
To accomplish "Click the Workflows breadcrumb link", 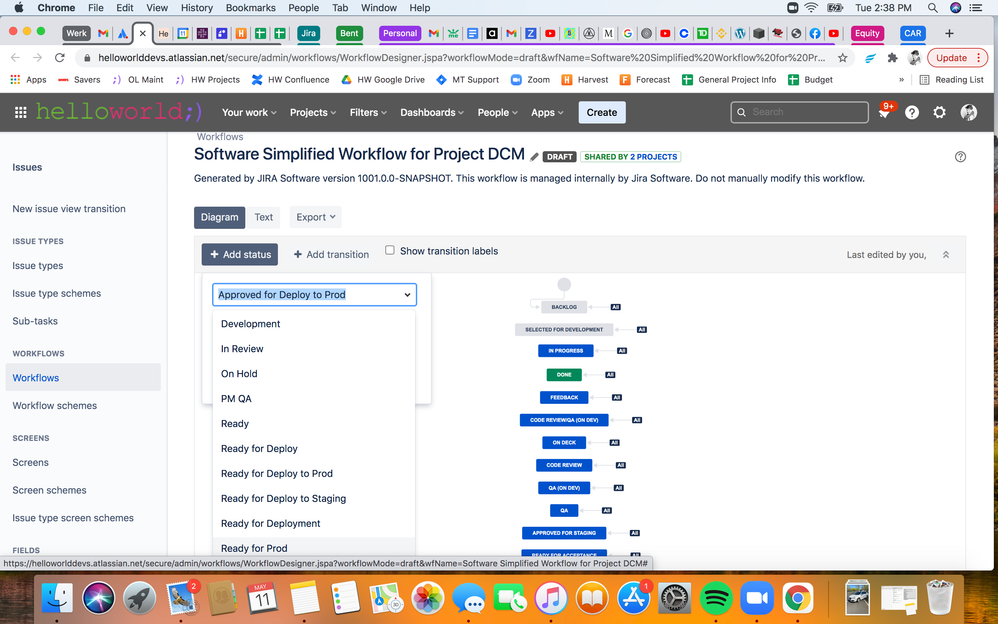I will [220, 137].
